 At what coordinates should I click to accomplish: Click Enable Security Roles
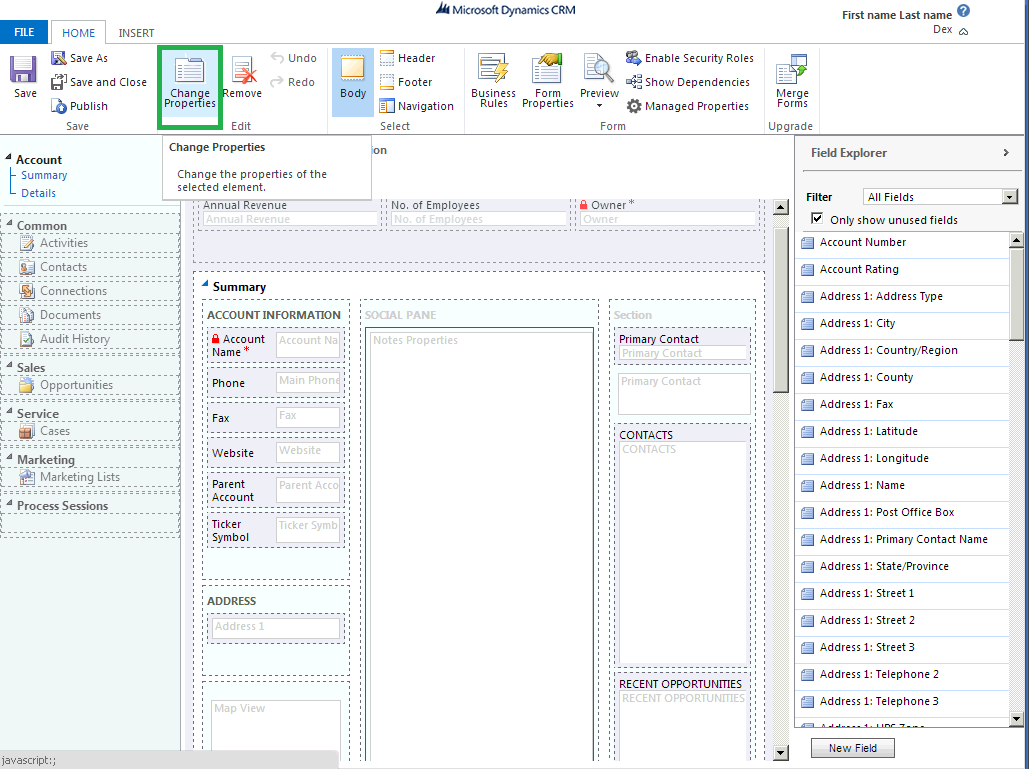point(689,58)
